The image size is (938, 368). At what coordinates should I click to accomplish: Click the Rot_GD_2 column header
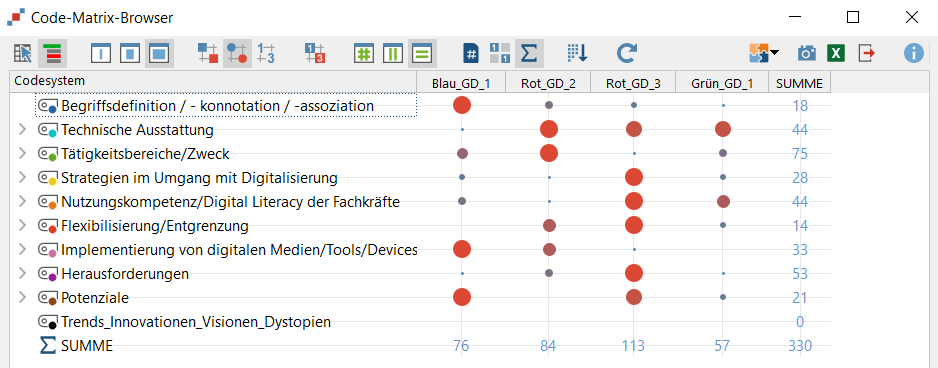click(547, 81)
